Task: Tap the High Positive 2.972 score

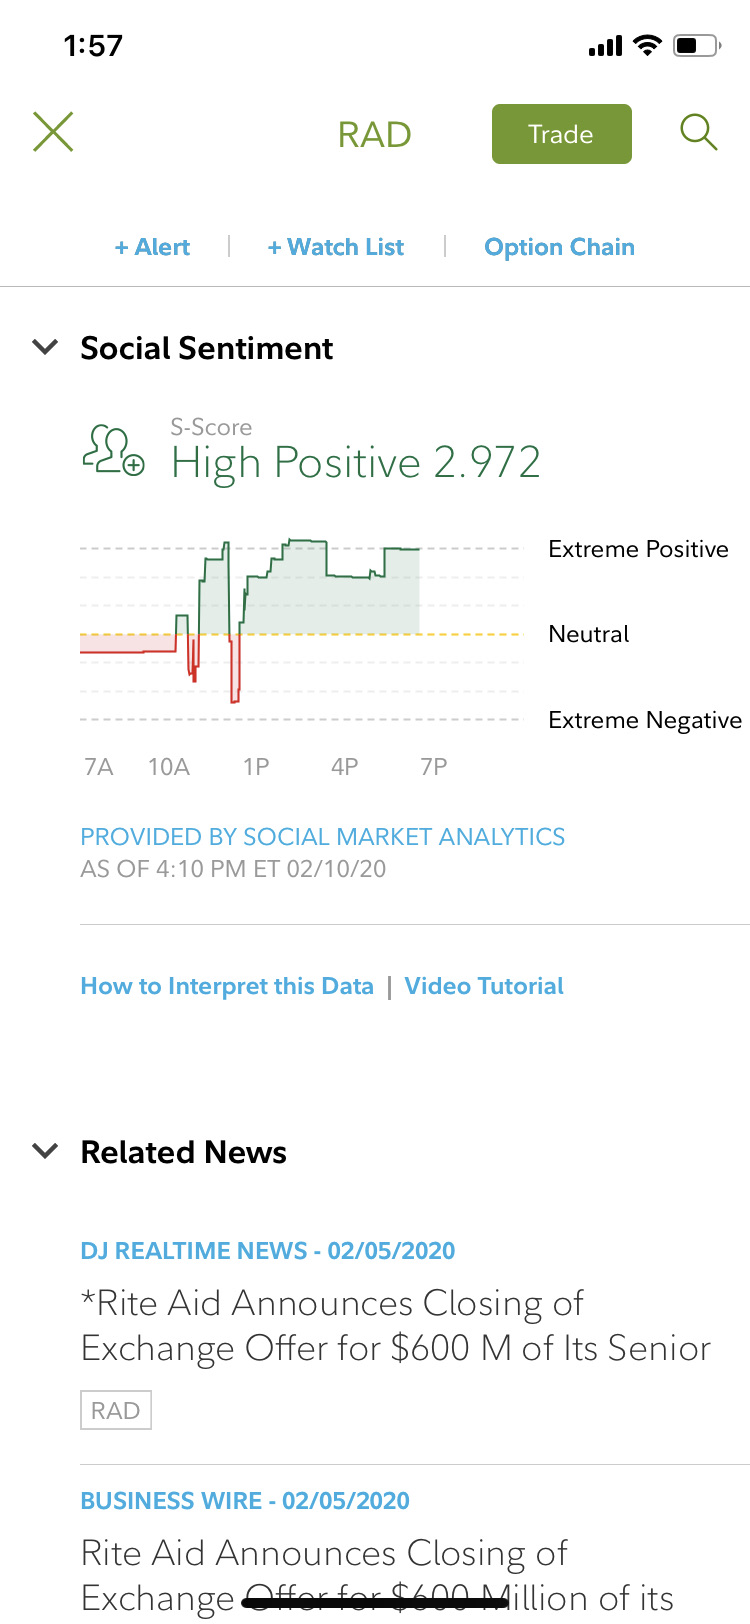Action: [x=356, y=462]
